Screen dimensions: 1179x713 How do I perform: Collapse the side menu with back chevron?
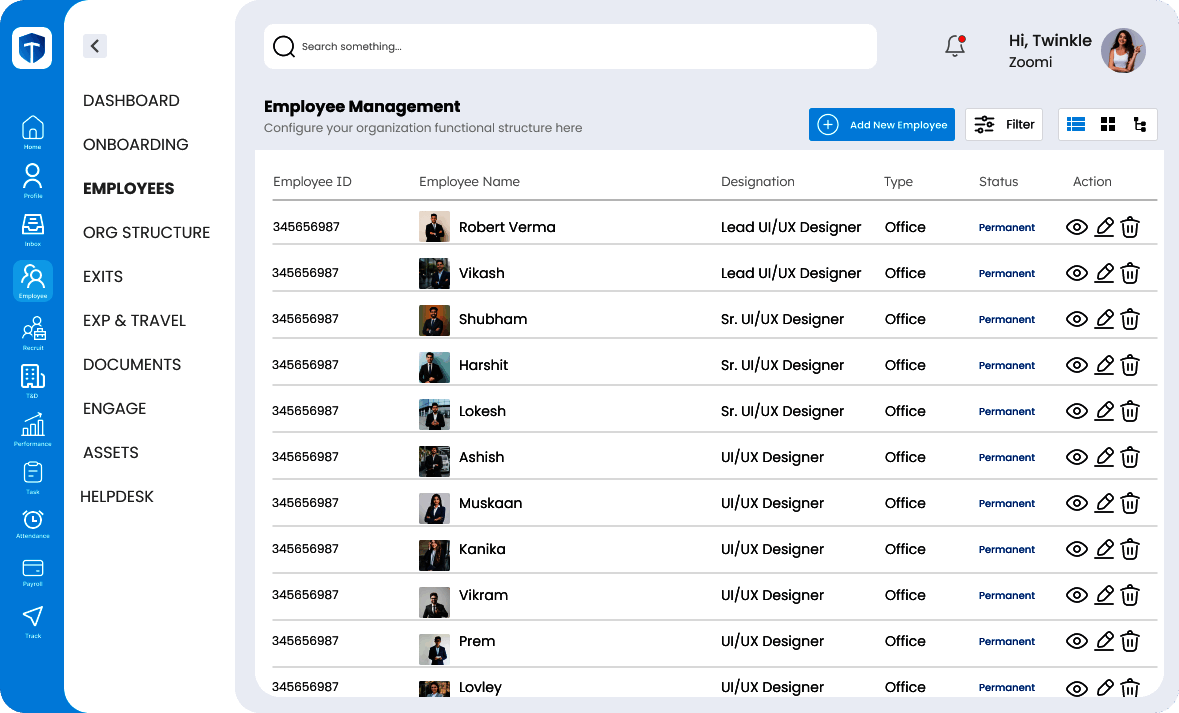tap(94, 45)
